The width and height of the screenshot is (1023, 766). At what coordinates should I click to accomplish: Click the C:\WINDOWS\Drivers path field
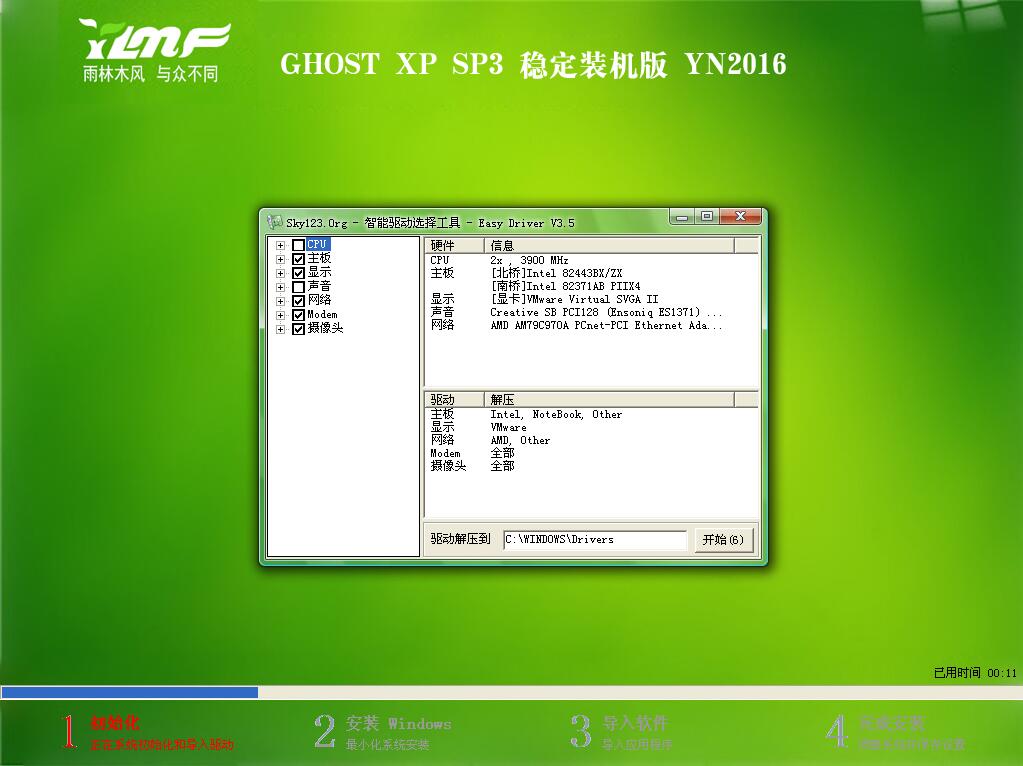click(x=595, y=540)
